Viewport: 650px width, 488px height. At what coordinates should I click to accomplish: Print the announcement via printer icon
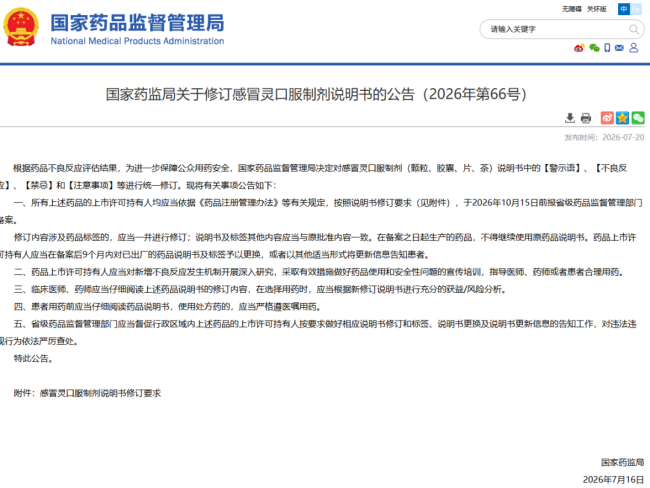point(586,118)
